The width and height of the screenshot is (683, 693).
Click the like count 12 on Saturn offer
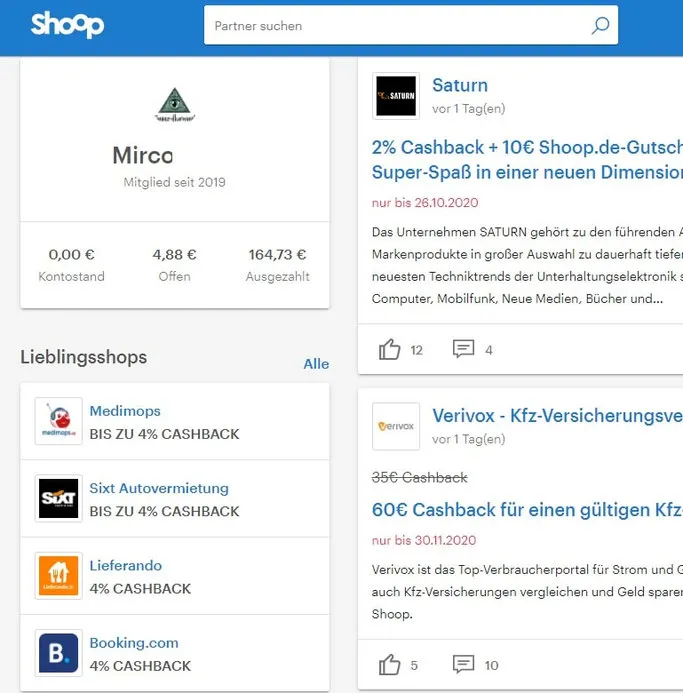[x=416, y=350]
